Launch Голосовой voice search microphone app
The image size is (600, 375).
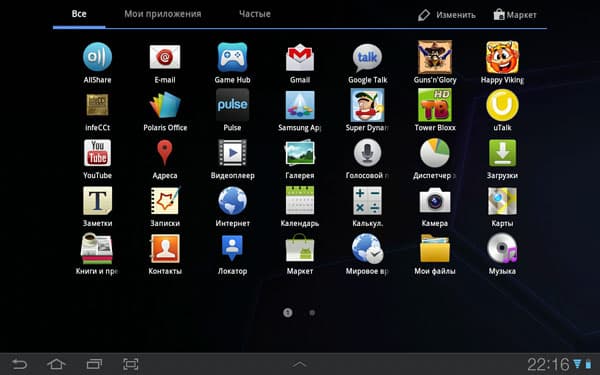pyautogui.click(x=367, y=153)
